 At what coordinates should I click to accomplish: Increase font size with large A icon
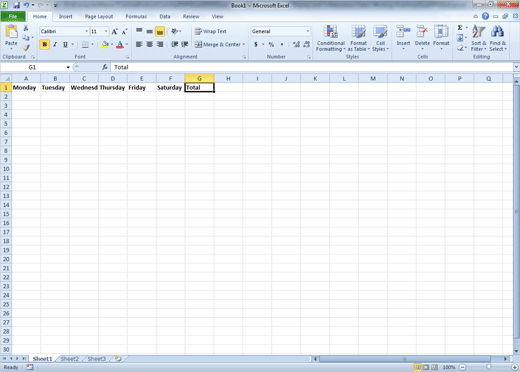point(114,32)
